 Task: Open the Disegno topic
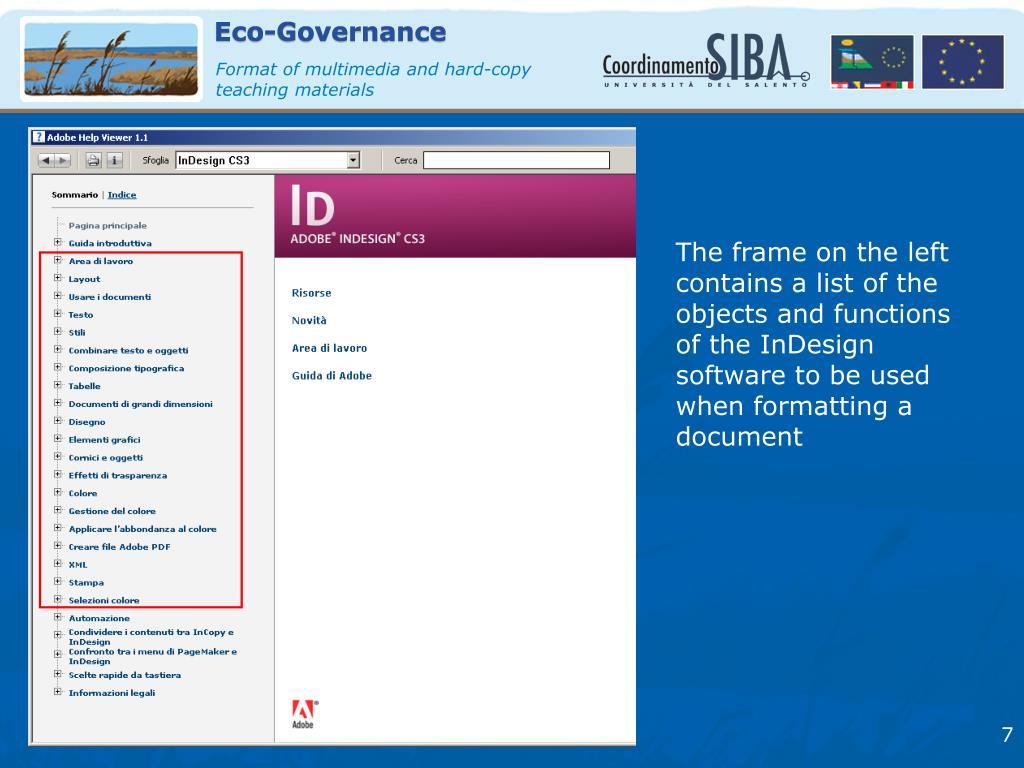click(87, 422)
